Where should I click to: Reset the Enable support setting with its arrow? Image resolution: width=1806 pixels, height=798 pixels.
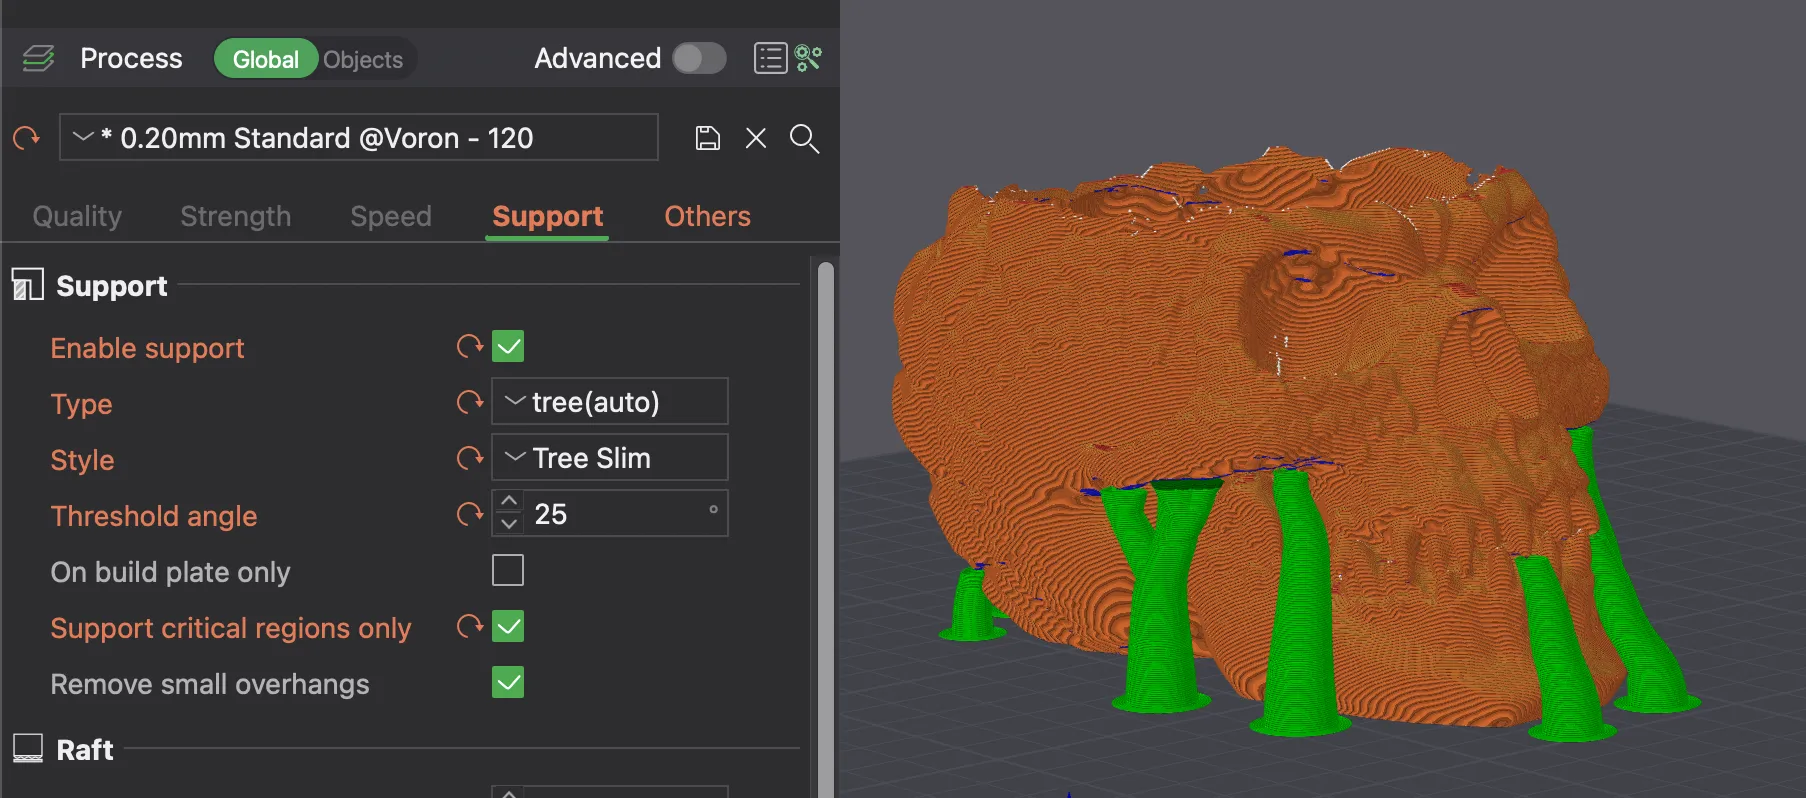pos(469,347)
